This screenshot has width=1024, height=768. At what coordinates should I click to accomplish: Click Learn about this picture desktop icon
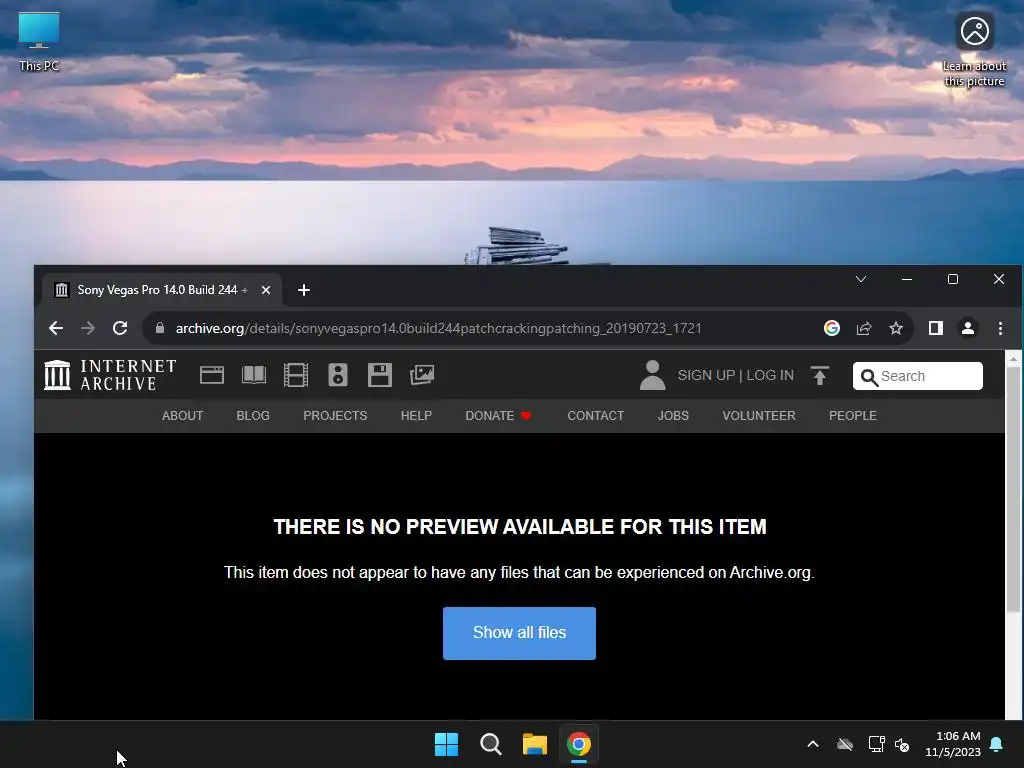coord(974,50)
